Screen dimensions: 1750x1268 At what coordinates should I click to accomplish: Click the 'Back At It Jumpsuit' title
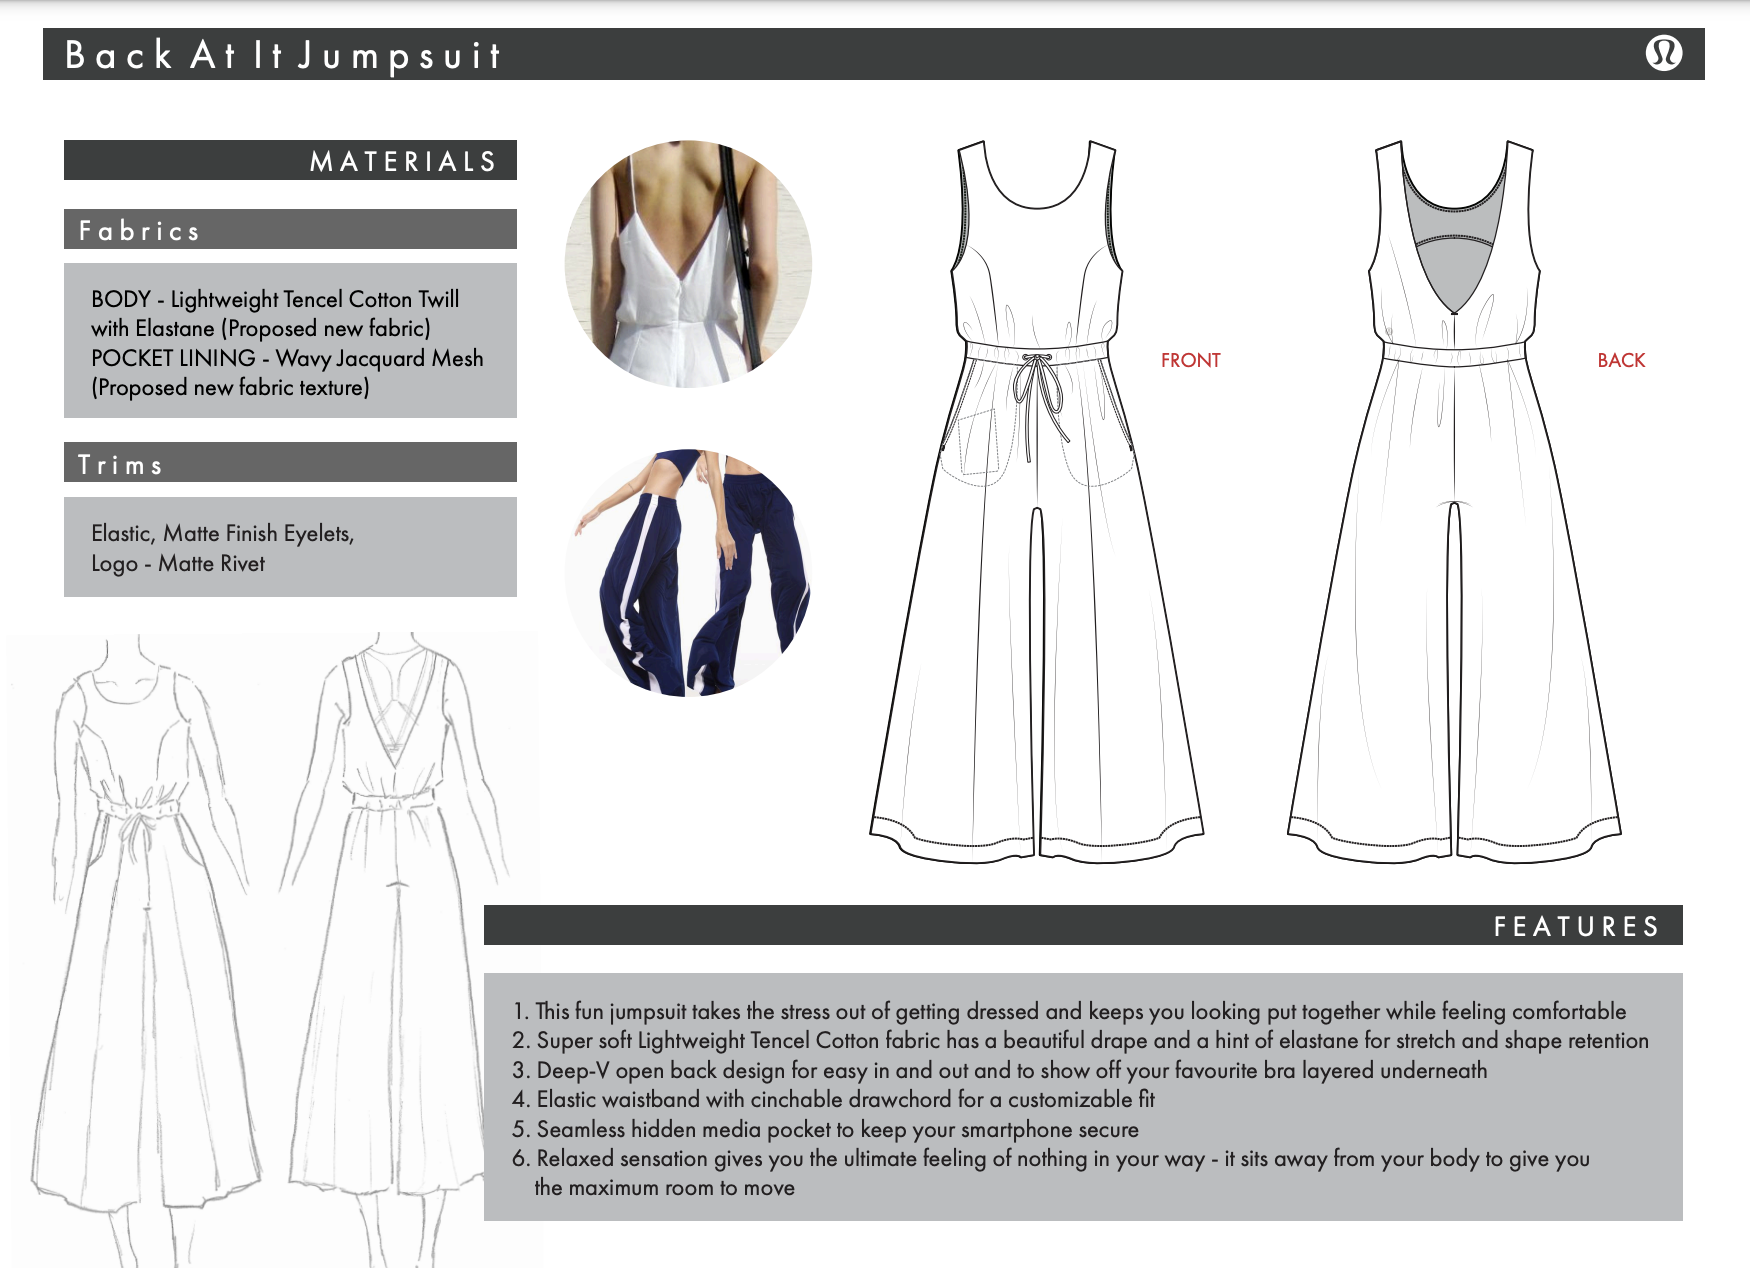pyautogui.click(x=283, y=55)
